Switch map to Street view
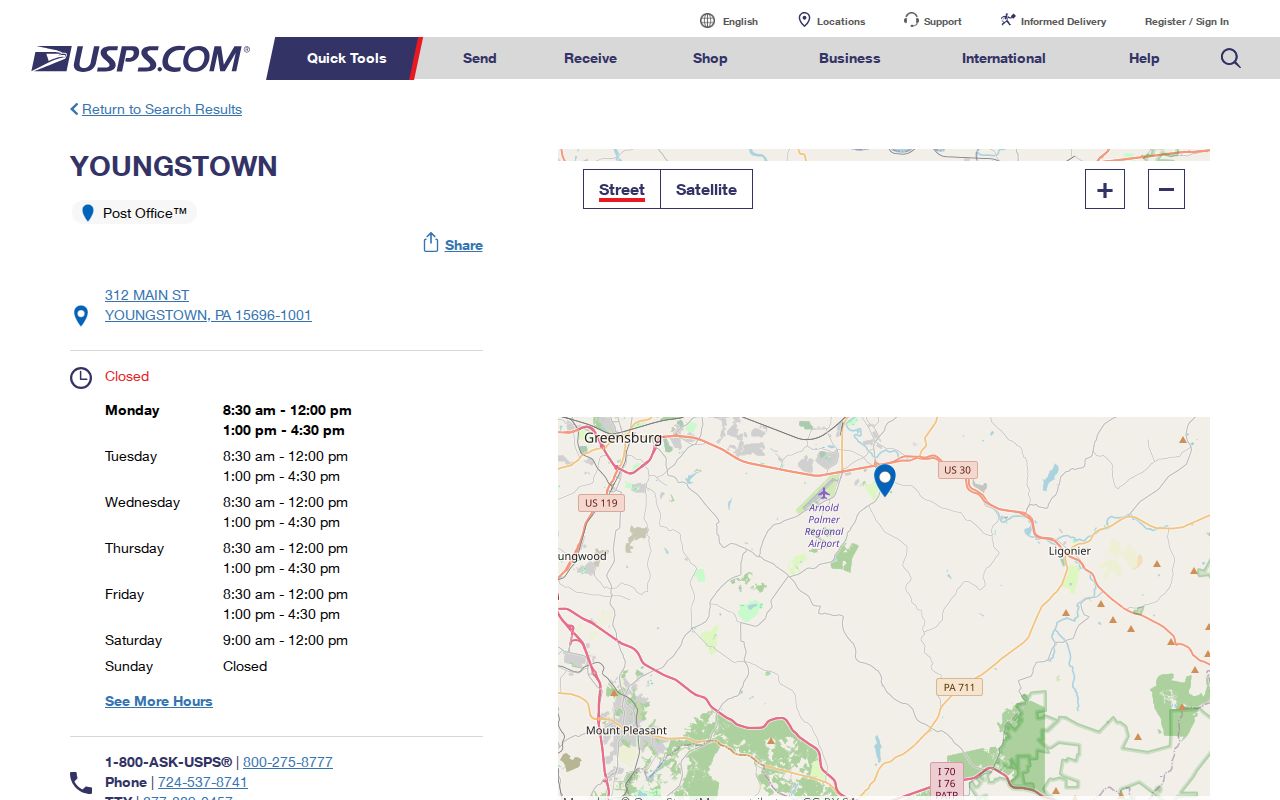The height and width of the screenshot is (800, 1280). pyautogui.click(x=622, y=189)
